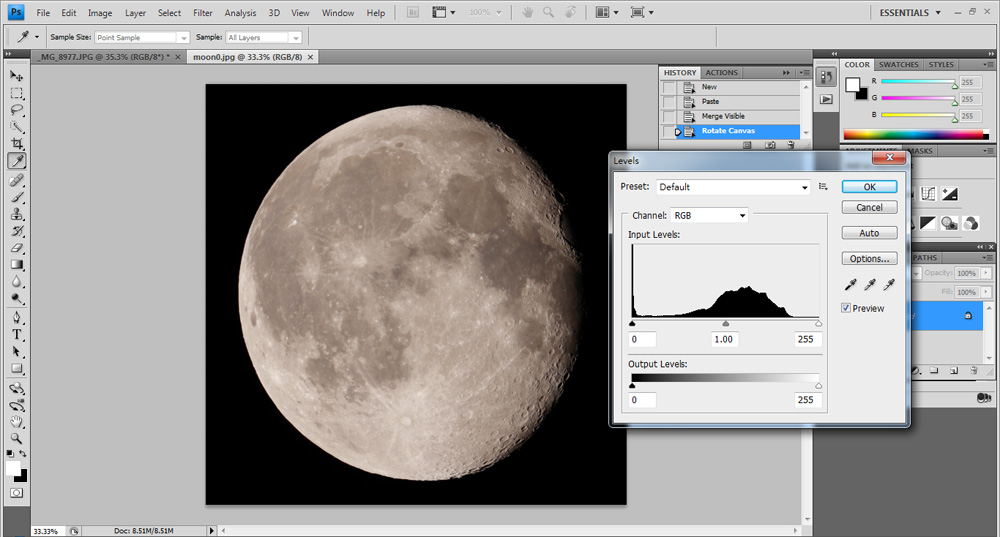Click the white point eyedropper in Levels
Screen dimensions: 1000x537
point(888,285)
